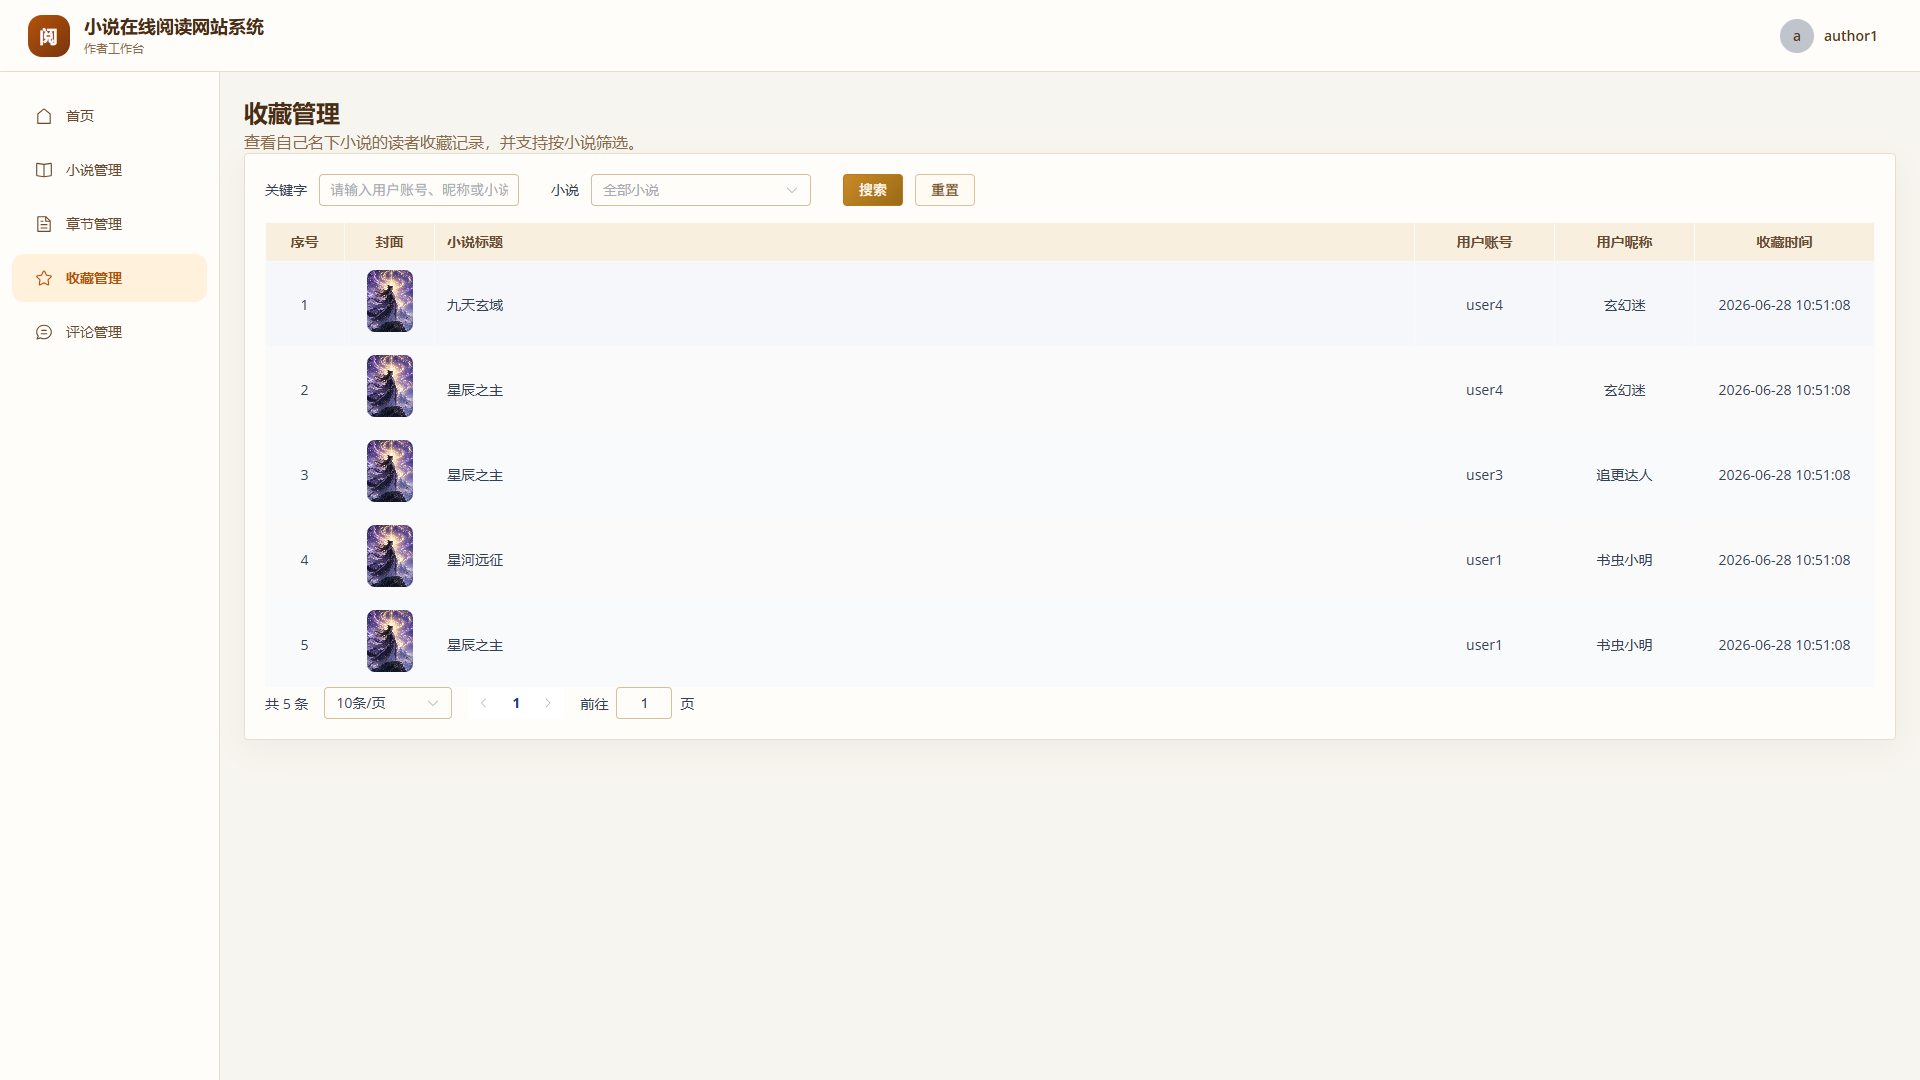1920x1080 pixels.
Task: Click the 搜索 button
Action: tap(873, 190)
